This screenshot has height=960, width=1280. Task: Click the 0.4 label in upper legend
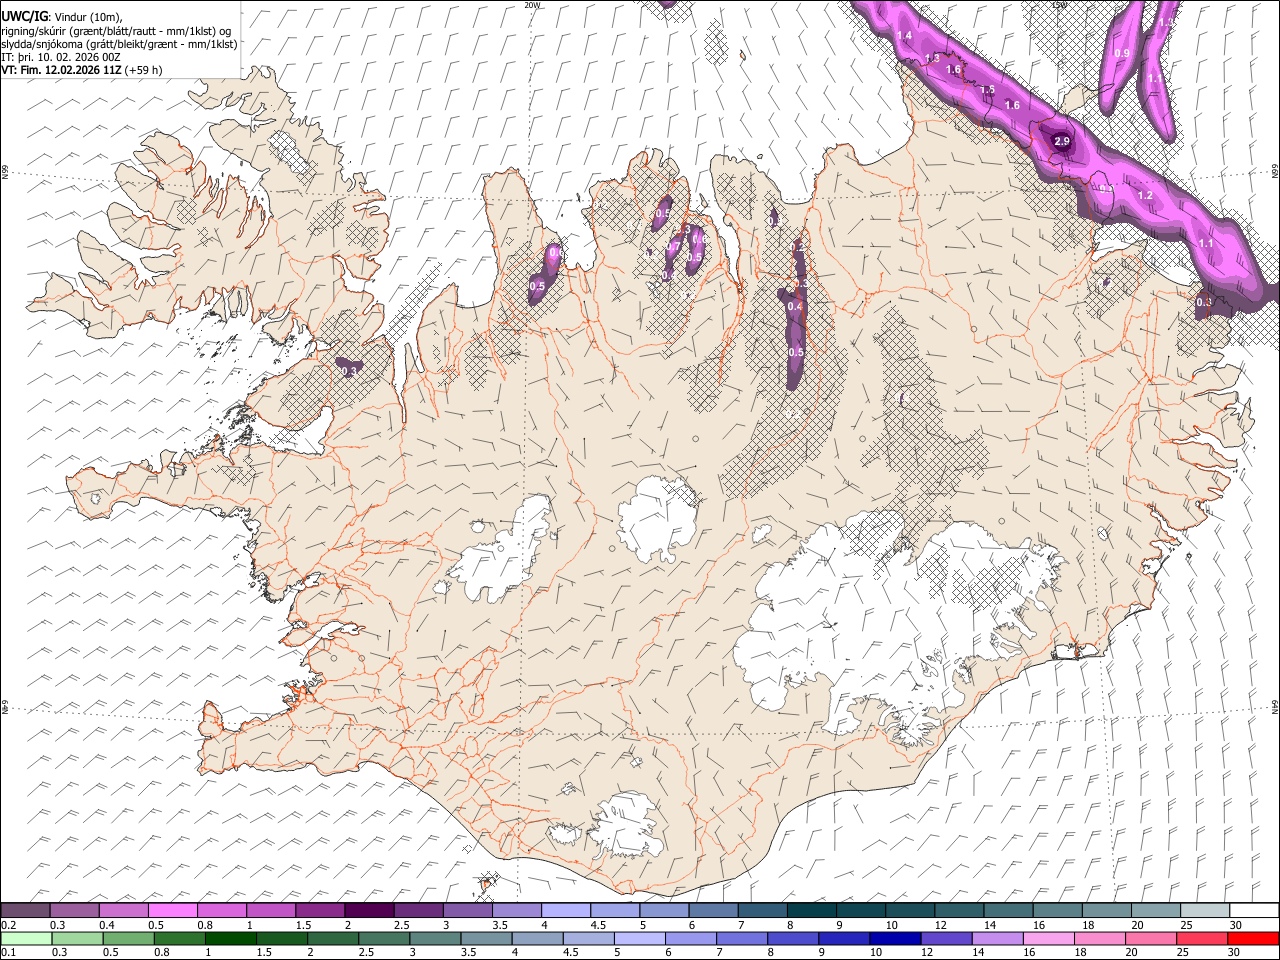click(x=107, y=924)
